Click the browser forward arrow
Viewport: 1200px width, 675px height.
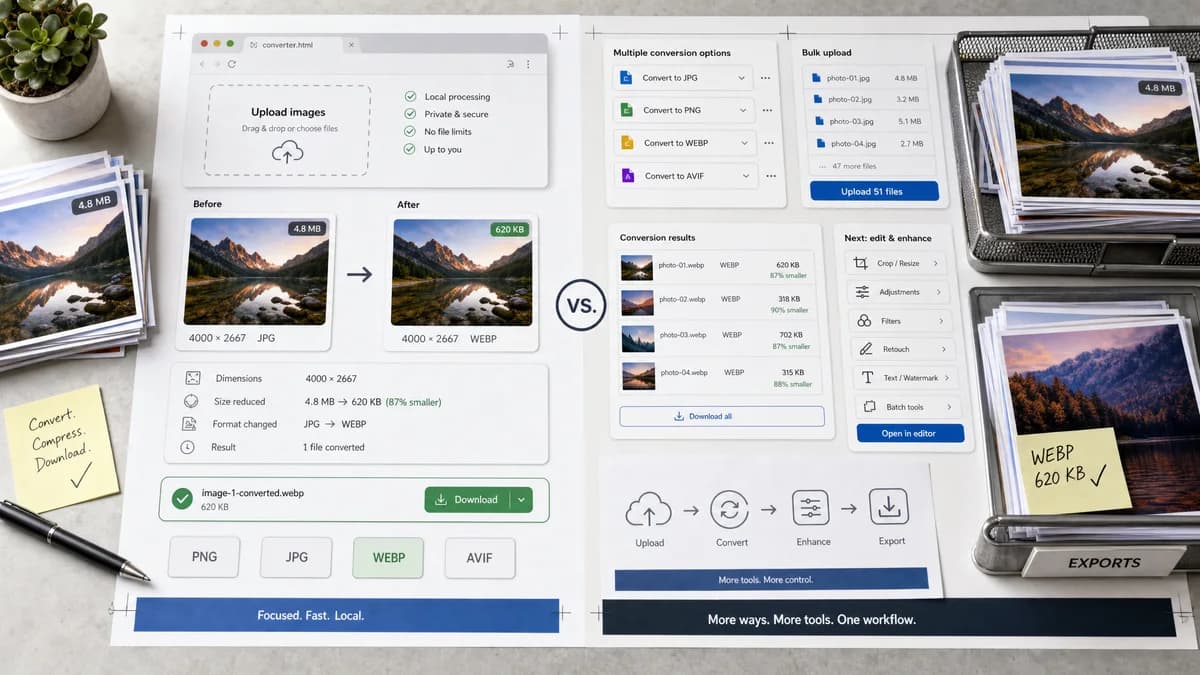(217, 64)
